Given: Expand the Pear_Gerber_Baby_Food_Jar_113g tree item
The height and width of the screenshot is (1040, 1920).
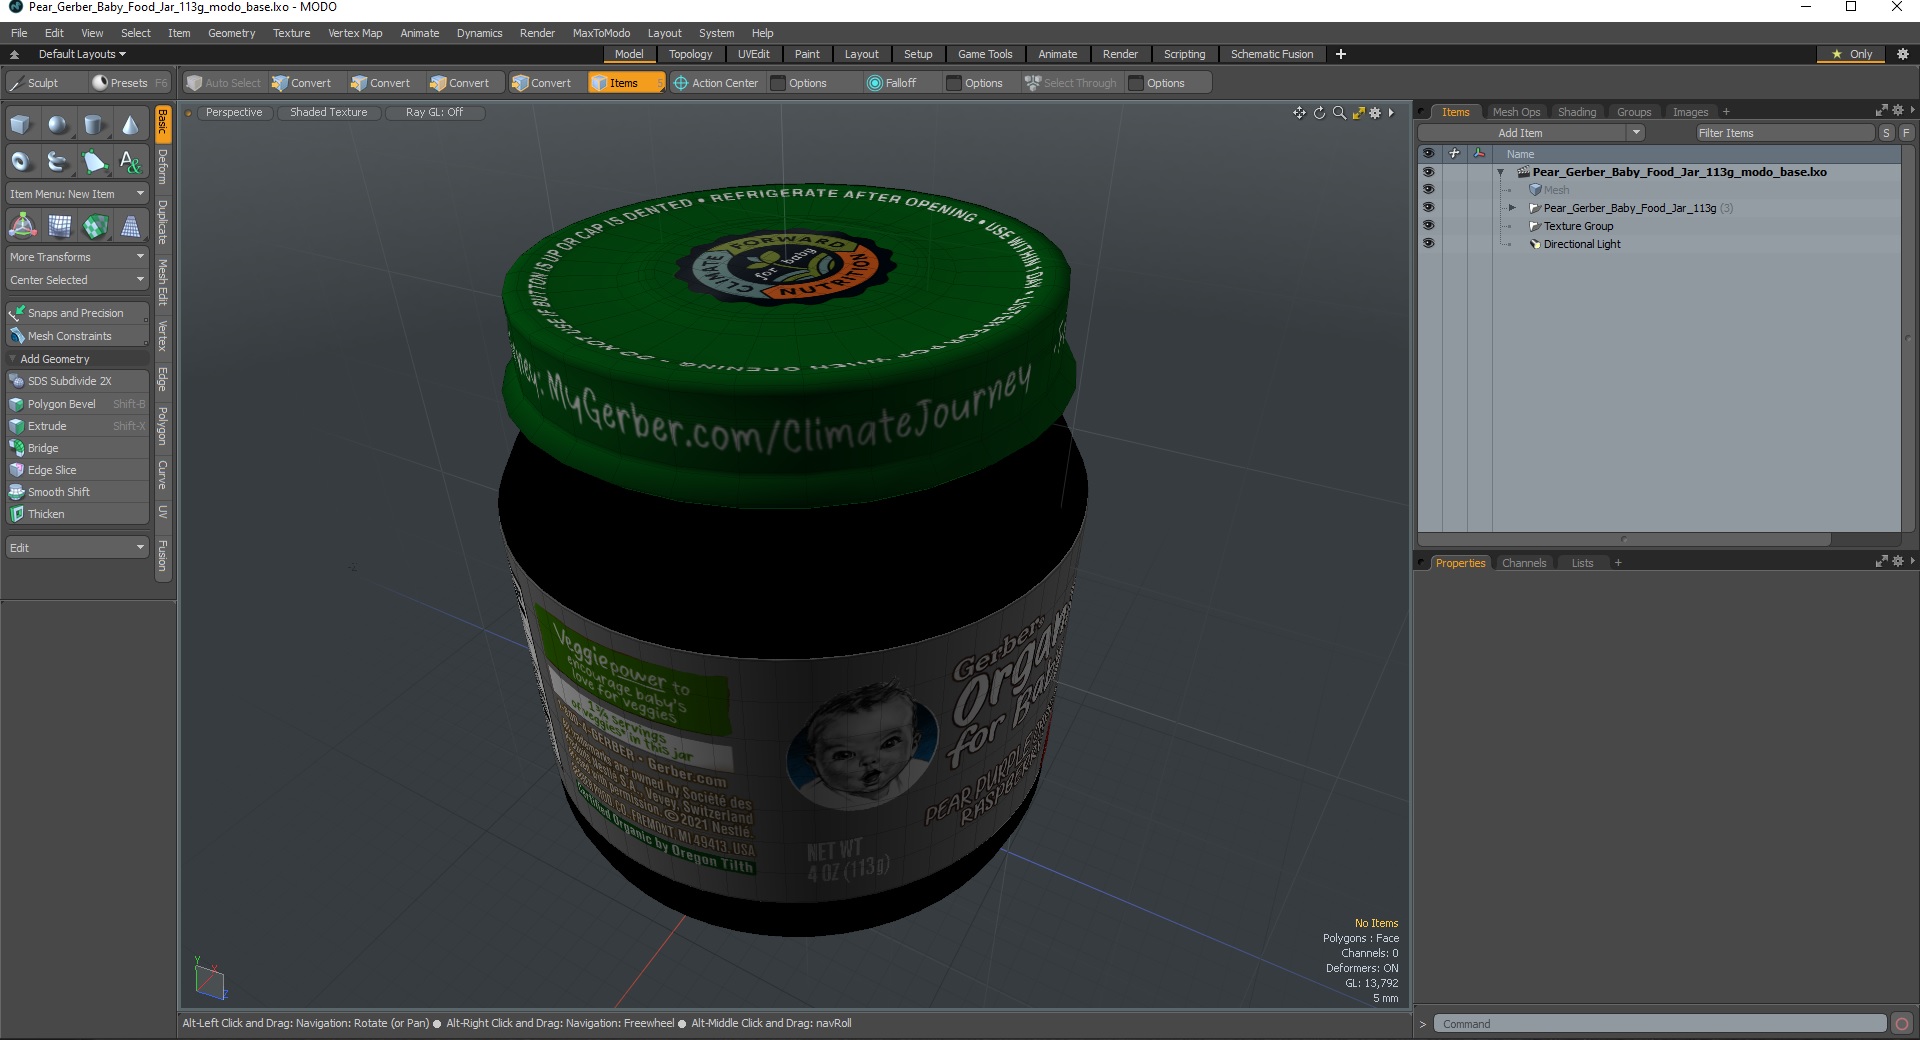Looking at the screenshot, I should point(1512,208).
